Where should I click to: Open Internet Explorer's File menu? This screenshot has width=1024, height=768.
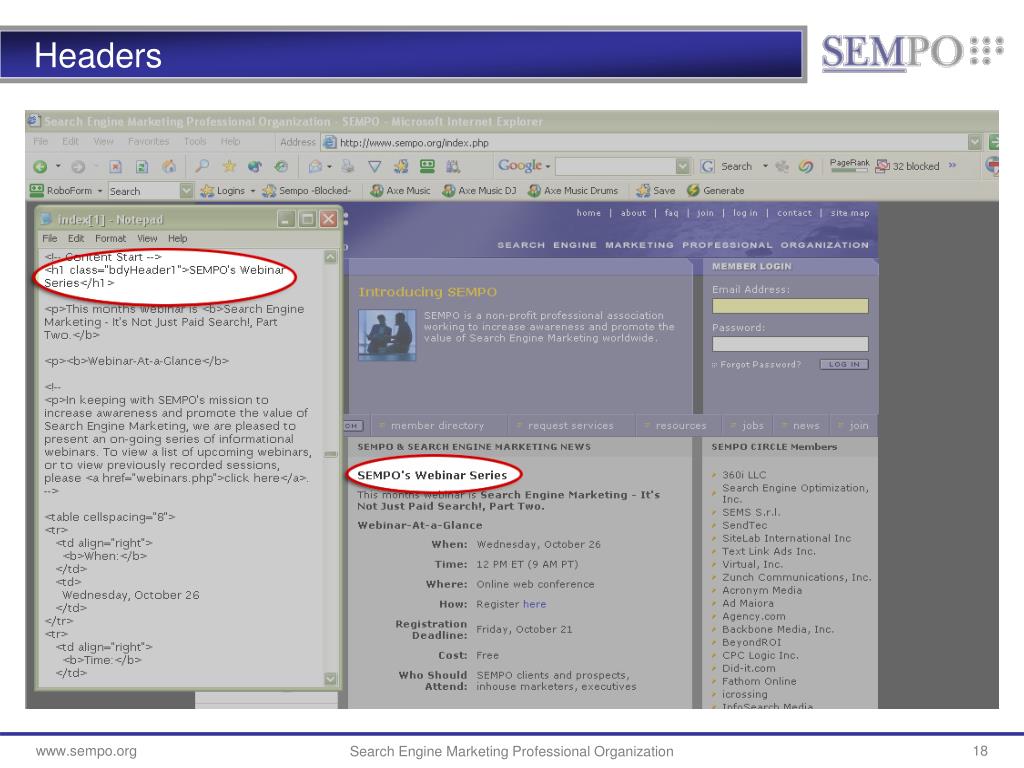click(40, 141)
